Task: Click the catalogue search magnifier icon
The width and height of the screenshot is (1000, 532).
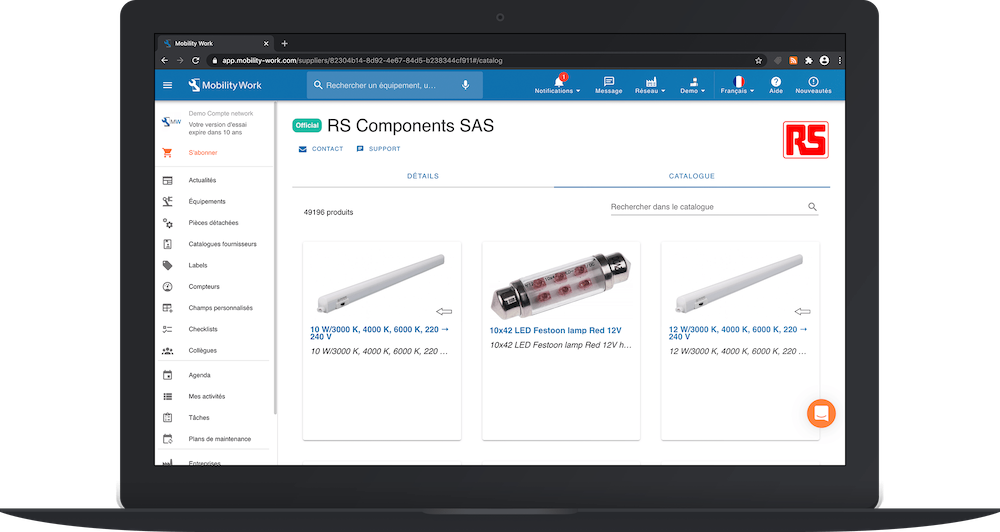Action: (x=812, y=207)
